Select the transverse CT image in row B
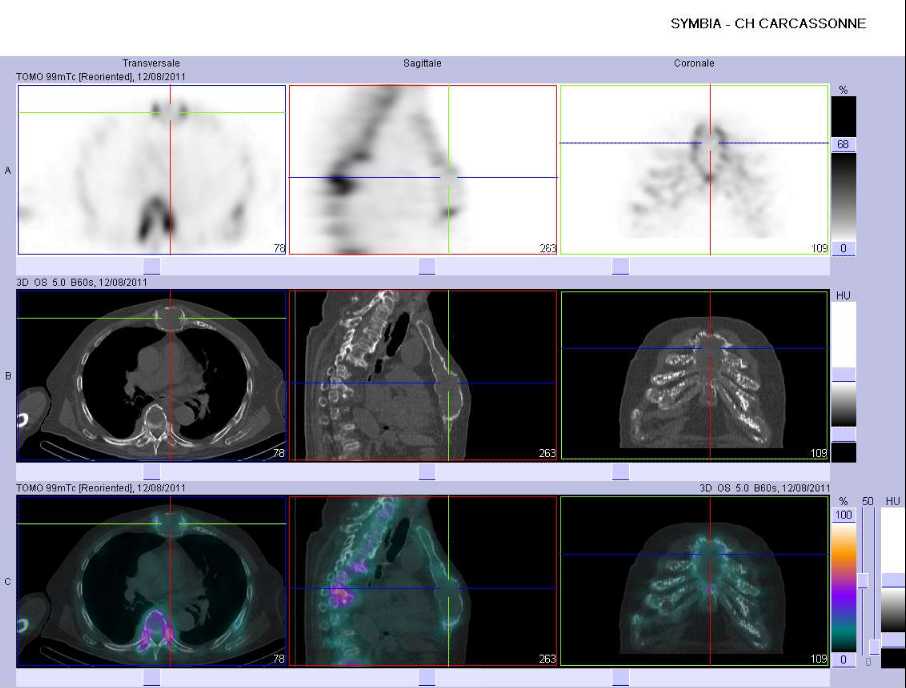 click(x=151, y=375)
